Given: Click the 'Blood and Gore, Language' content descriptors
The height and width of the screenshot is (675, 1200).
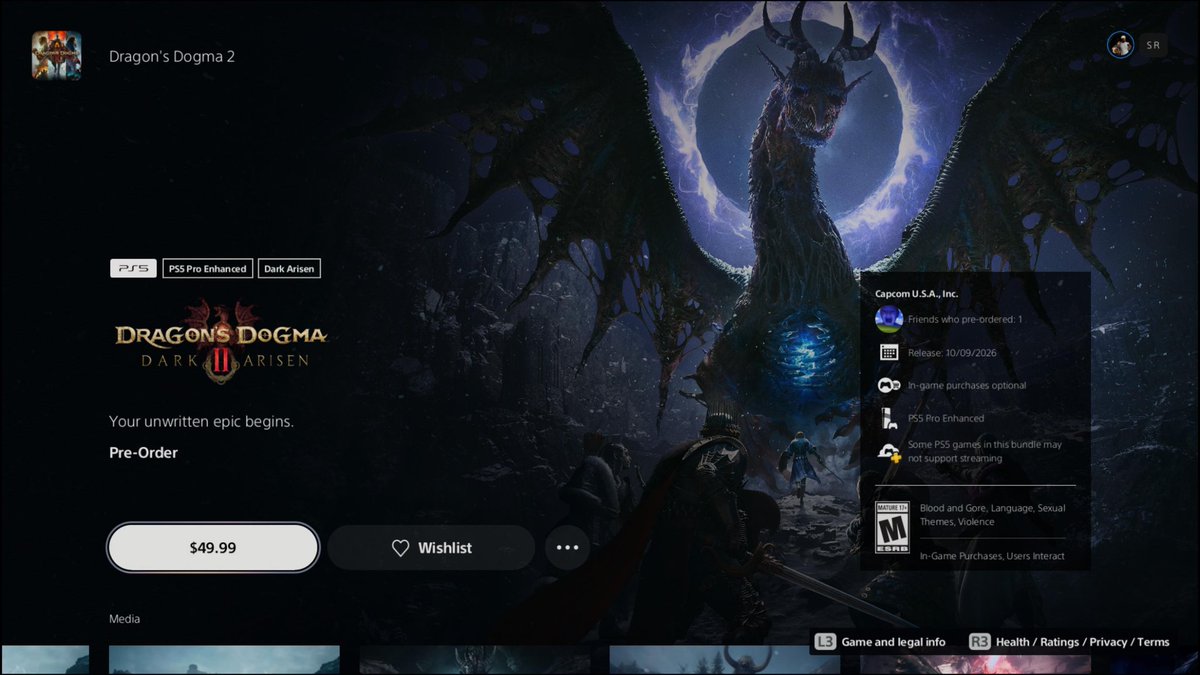Looking at the screenshot, I should [993, 515].
